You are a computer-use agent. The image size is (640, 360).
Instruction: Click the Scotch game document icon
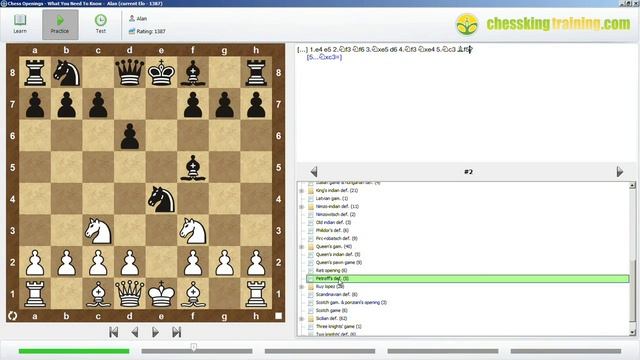click(x=311, y=311)
